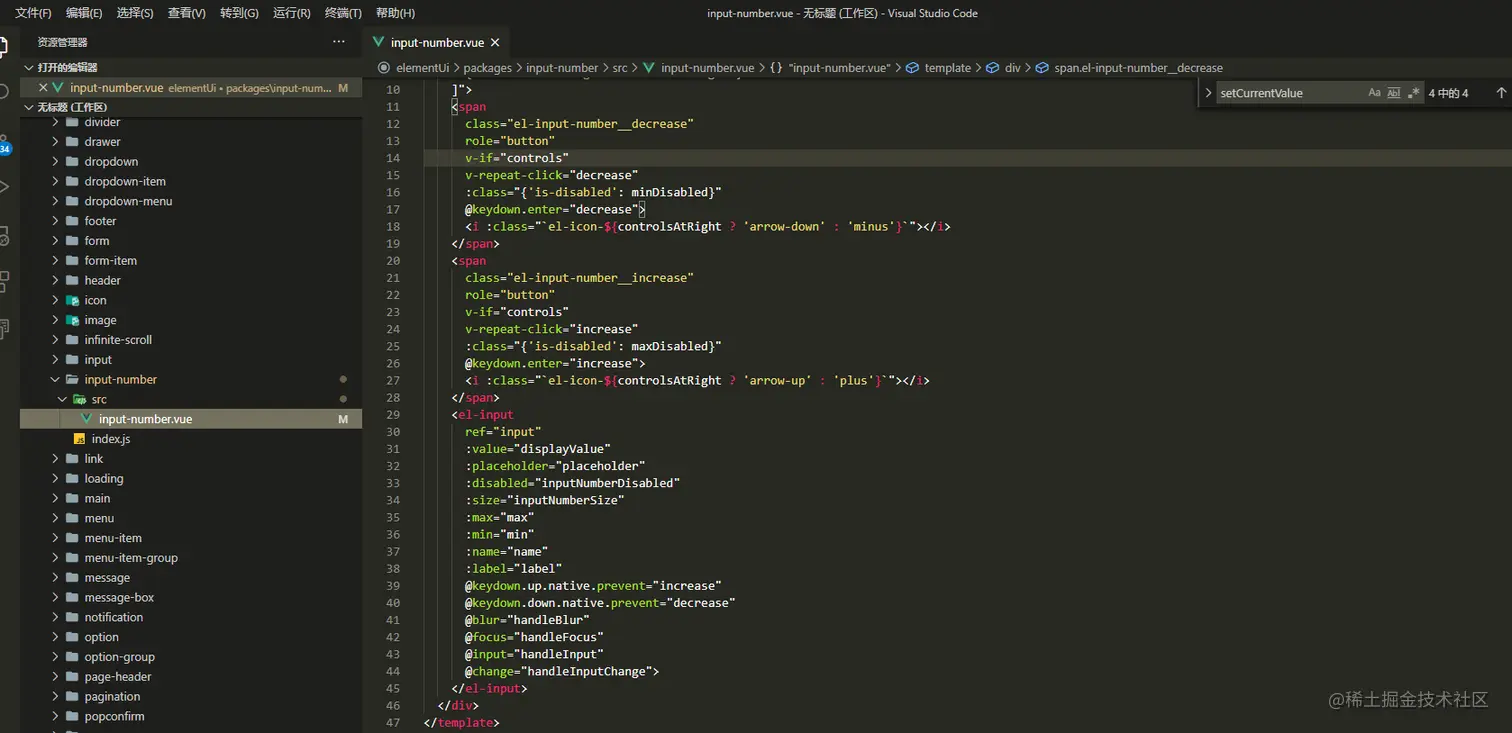Screen dimensions: 1512x733
Task: Click the menu folder icon
Action: 72,519
